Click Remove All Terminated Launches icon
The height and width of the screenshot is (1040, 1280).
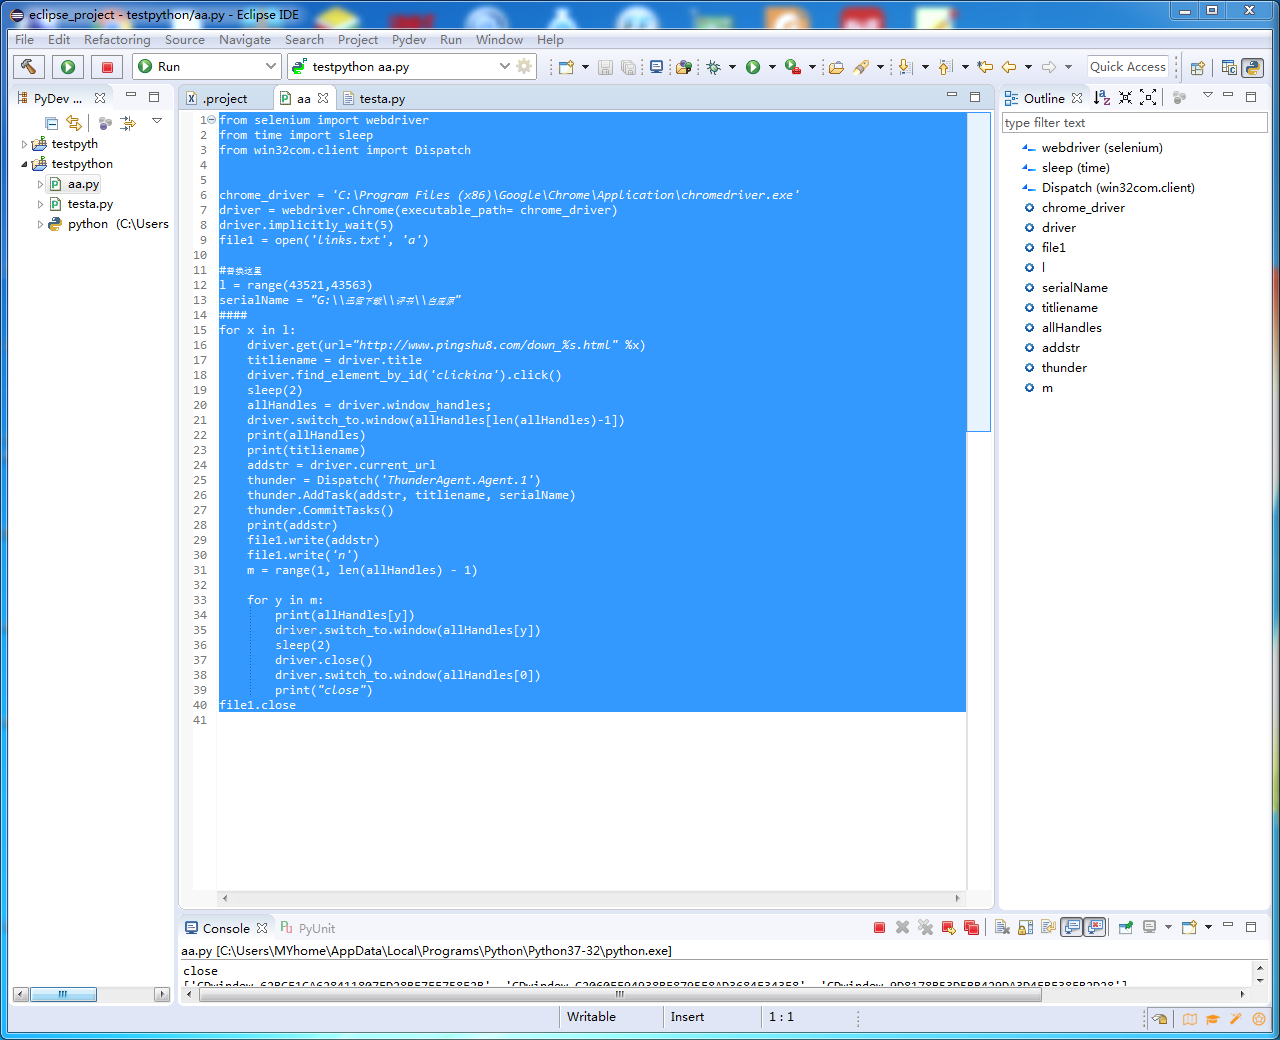pyautogui.click(x=925, y=928)
